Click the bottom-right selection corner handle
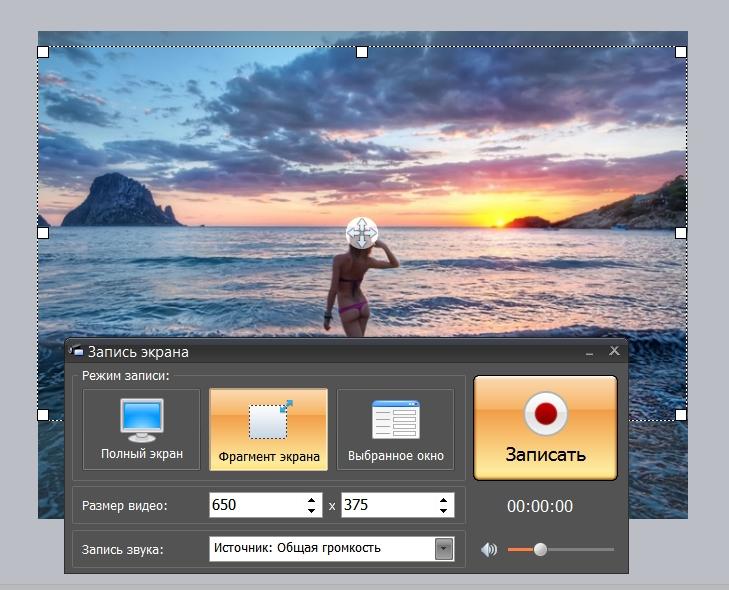 pos(681,414)
